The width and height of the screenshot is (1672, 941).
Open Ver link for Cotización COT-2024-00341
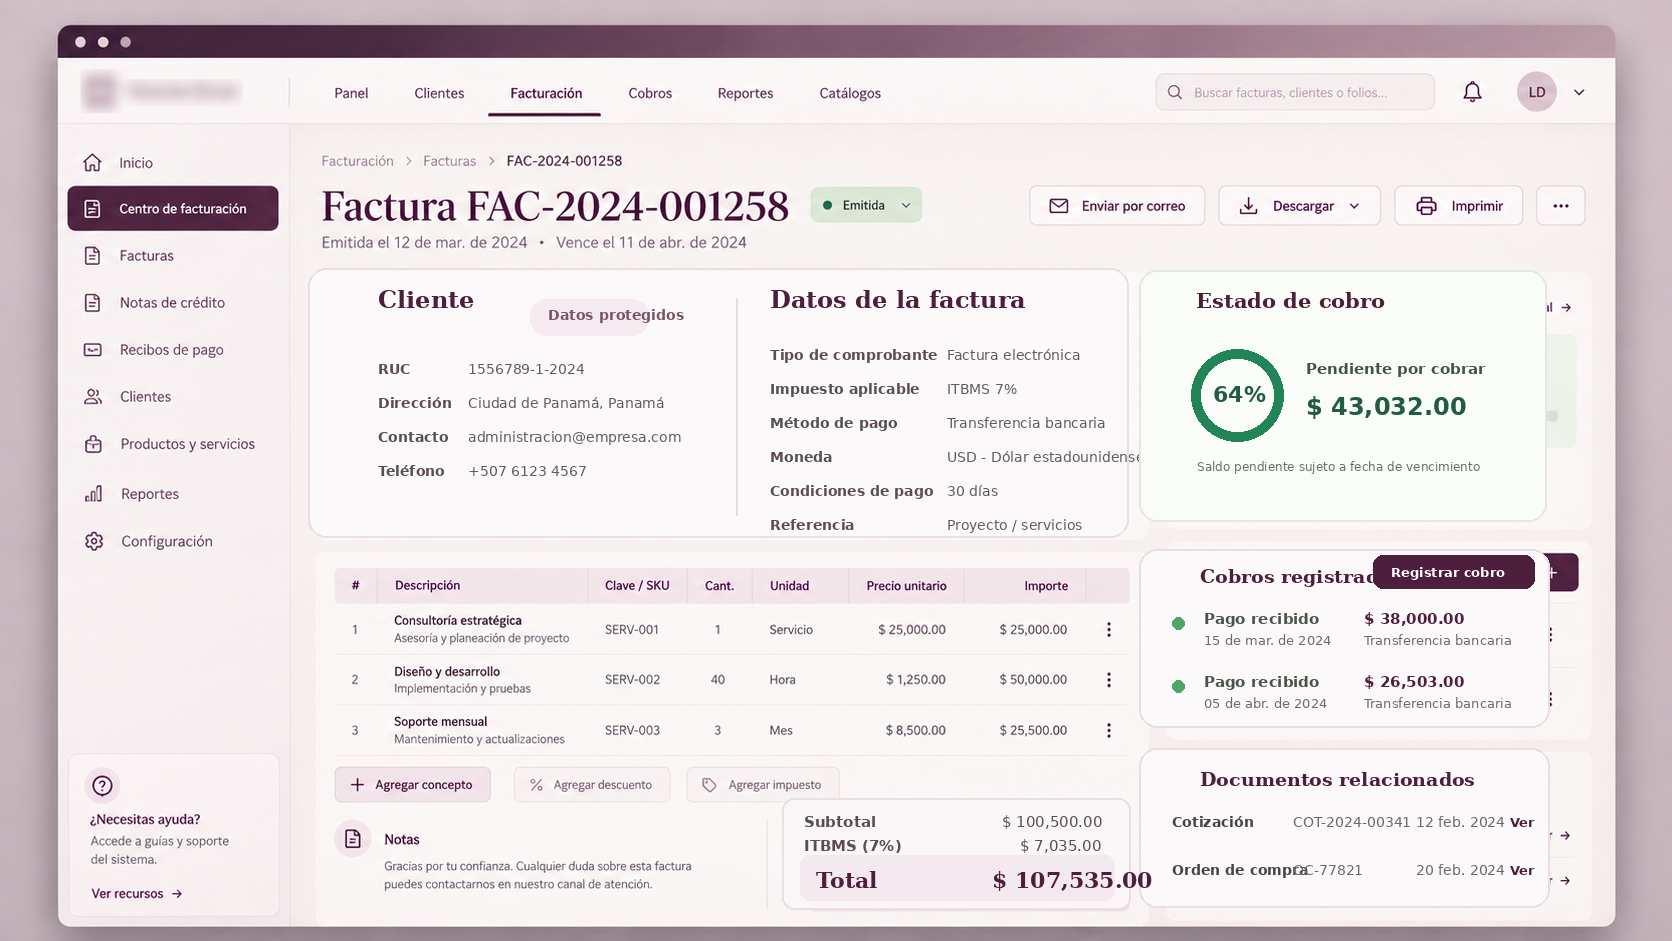coord(1522,822)
